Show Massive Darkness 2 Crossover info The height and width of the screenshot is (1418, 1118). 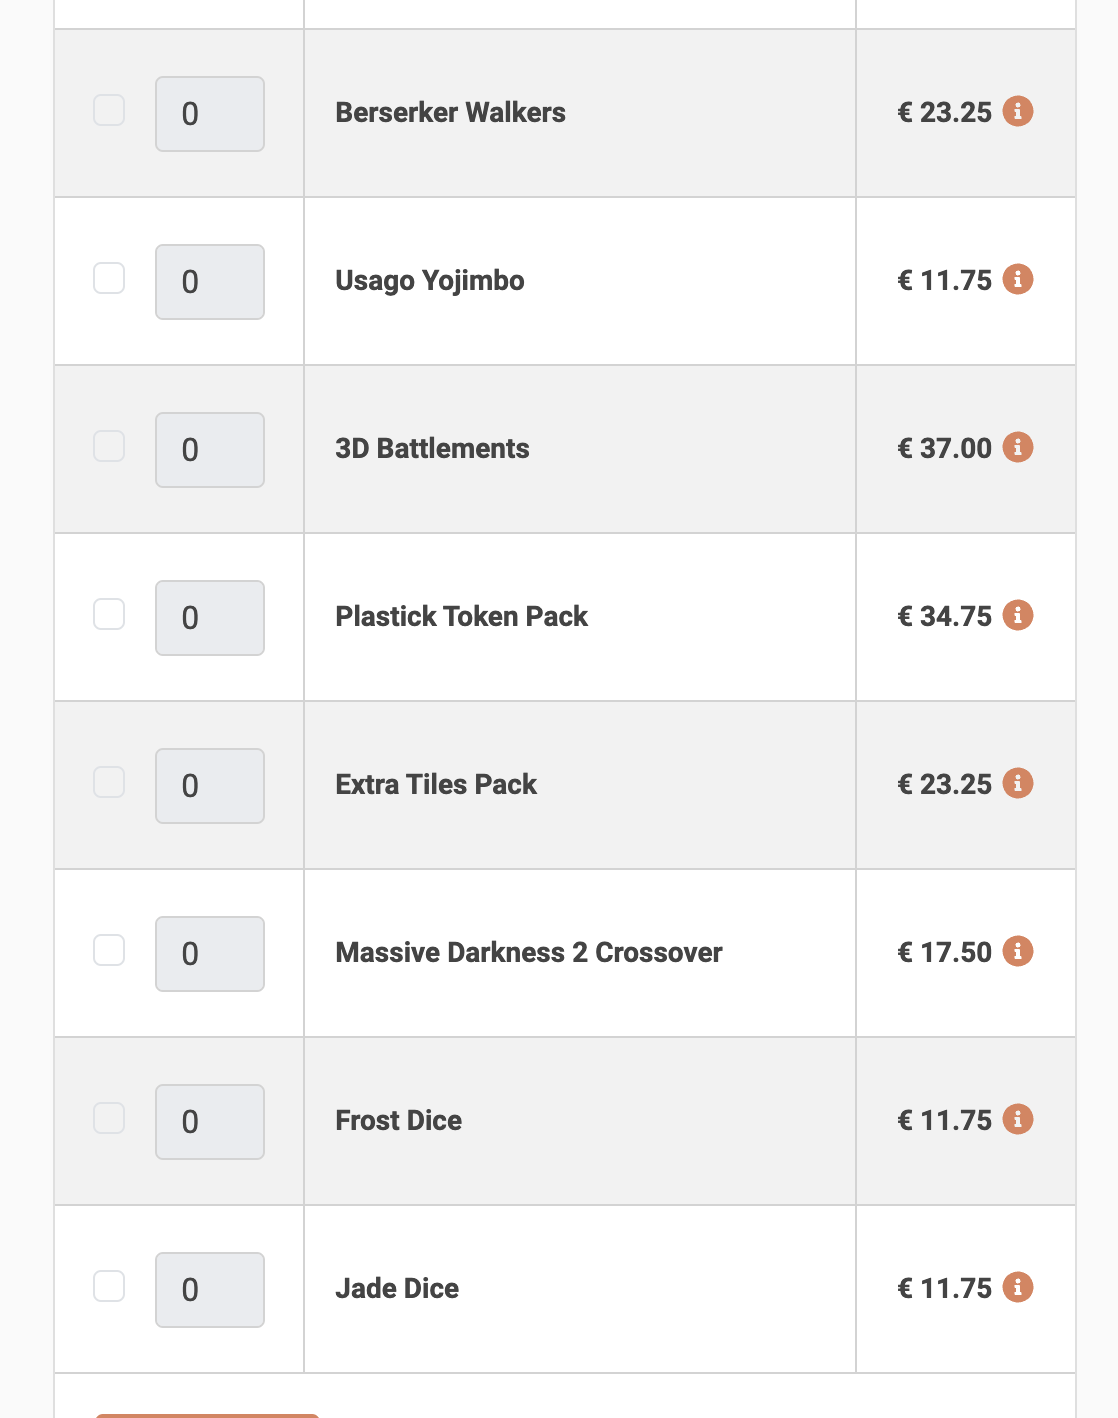tap(1018, 951)
